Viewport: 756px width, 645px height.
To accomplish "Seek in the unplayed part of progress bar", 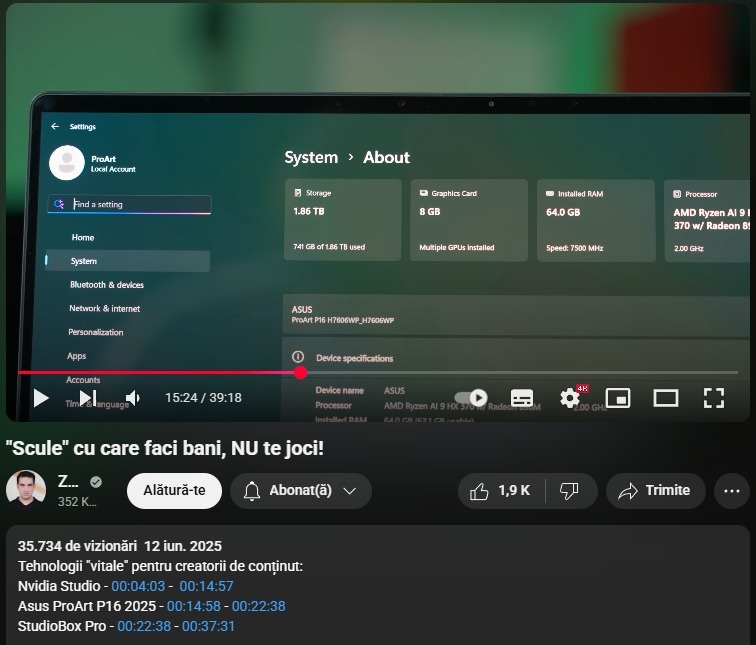I will click(522, 372).
